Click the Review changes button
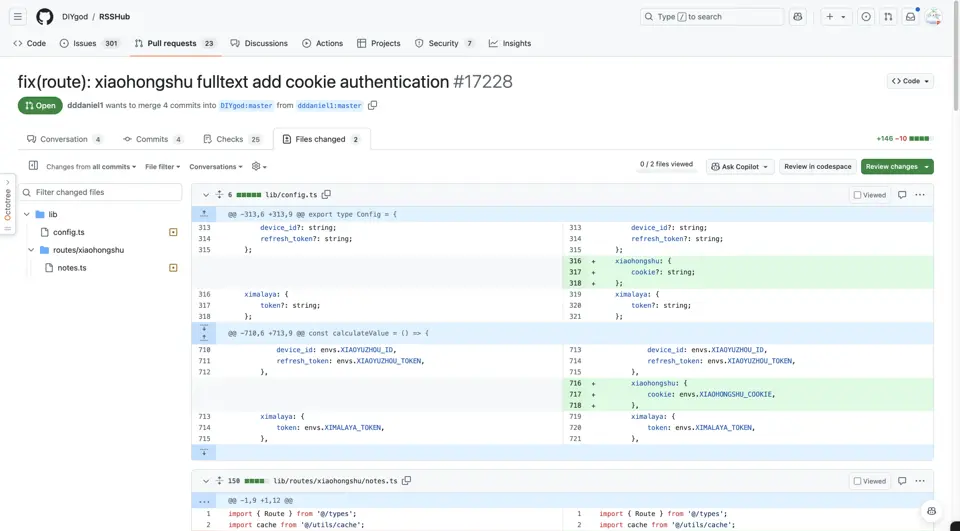Screen dimensions: 960x531 (897, 167)
